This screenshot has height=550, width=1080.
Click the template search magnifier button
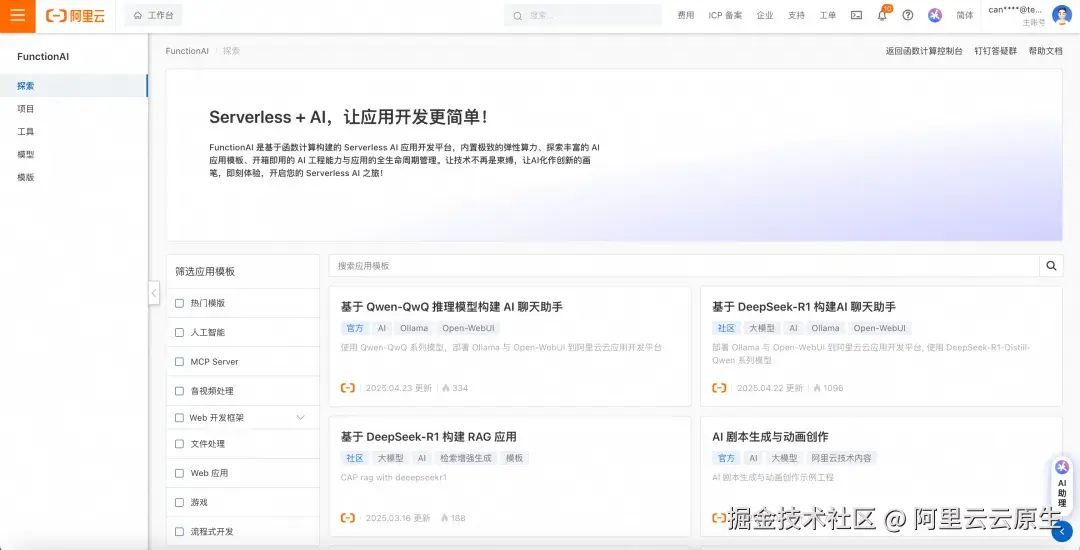[x=1051, y=266]
